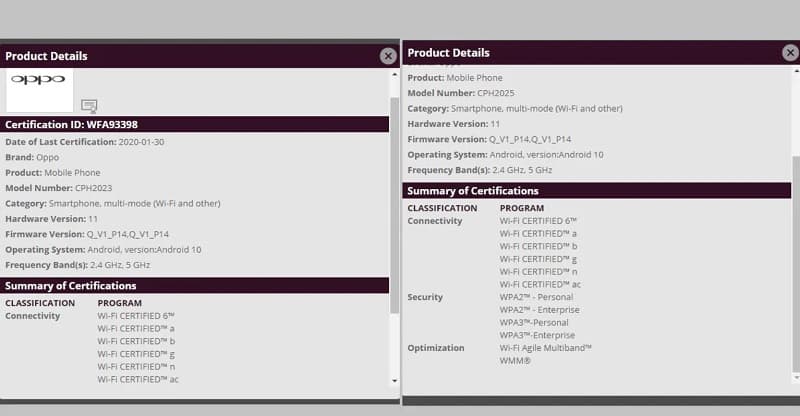
Task: Click scroll-down arrow in CPH2025 panel
Action: (x=796, y=378)
